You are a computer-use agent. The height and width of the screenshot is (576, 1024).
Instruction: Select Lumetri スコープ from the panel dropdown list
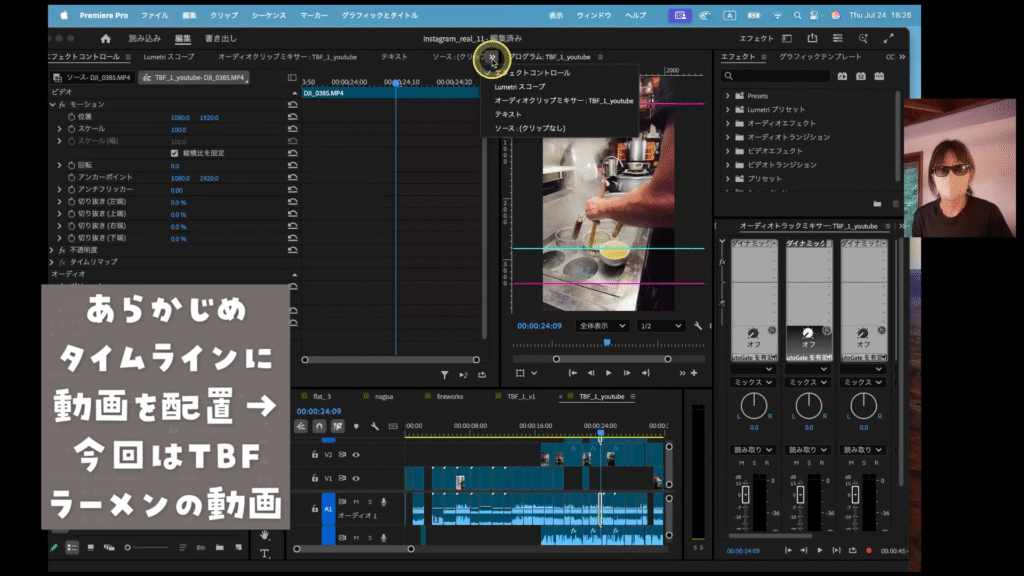pyautogui.click(x=520, y=87)
